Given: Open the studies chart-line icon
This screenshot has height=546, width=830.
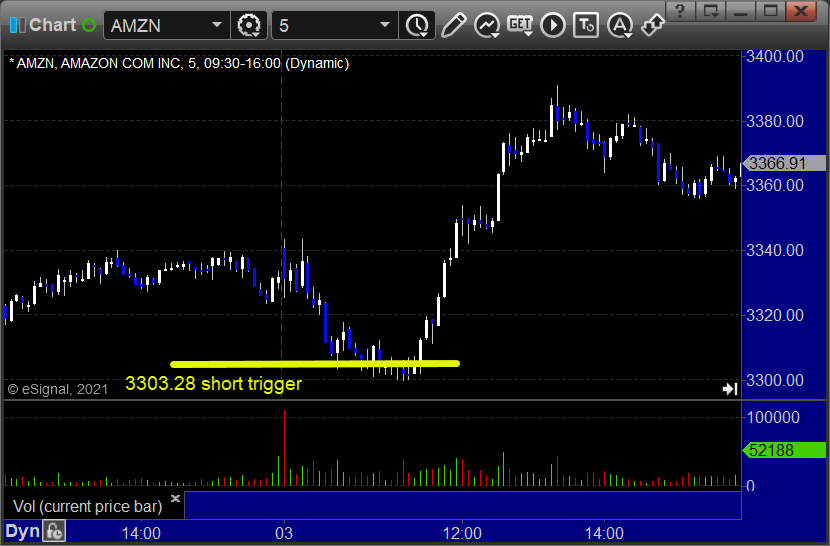Looking at the screenshot, I should pos(486,25).
